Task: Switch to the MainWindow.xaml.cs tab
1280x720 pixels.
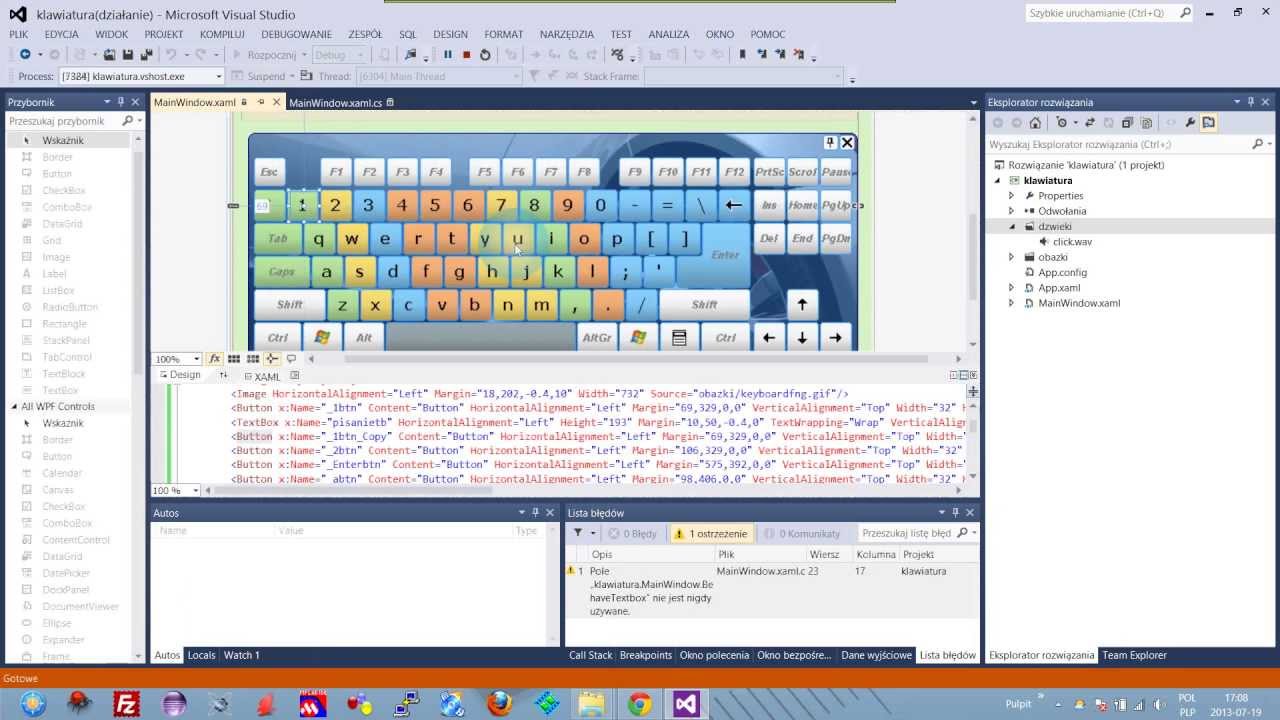Action: (x=335, y=103)
